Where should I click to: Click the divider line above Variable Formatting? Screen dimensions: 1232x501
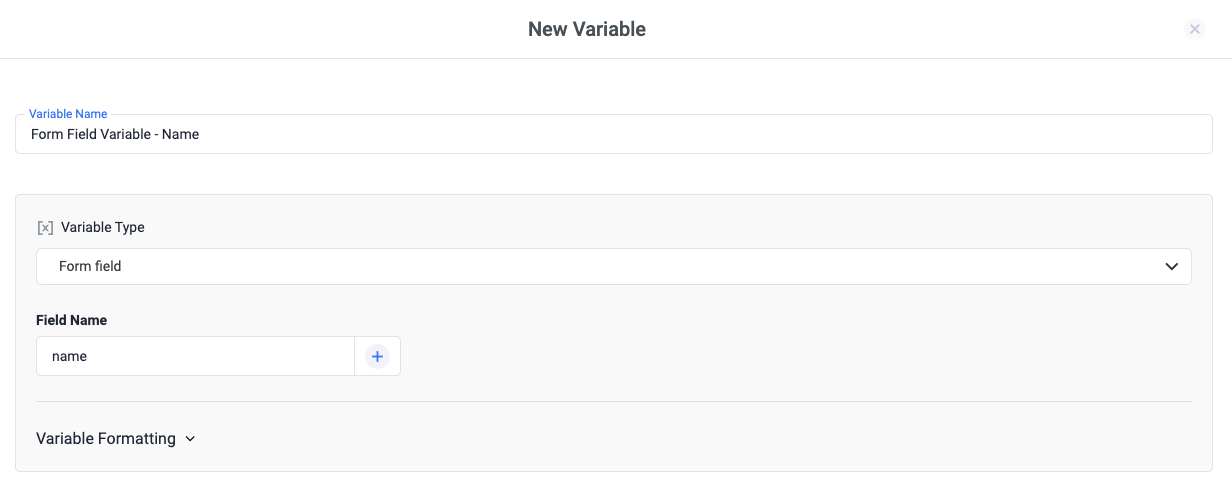[x=614, y=401]
